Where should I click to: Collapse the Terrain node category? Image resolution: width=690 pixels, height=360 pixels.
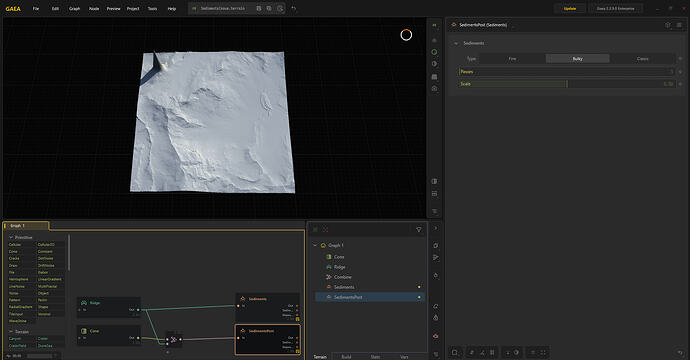tap(11, 331)
